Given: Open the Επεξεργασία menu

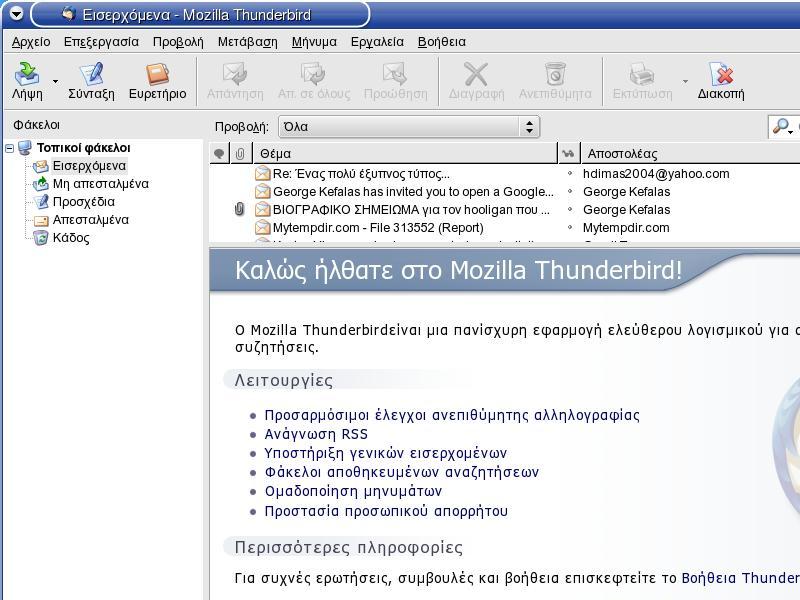Looking at the screenshot, I should (101, 42).
